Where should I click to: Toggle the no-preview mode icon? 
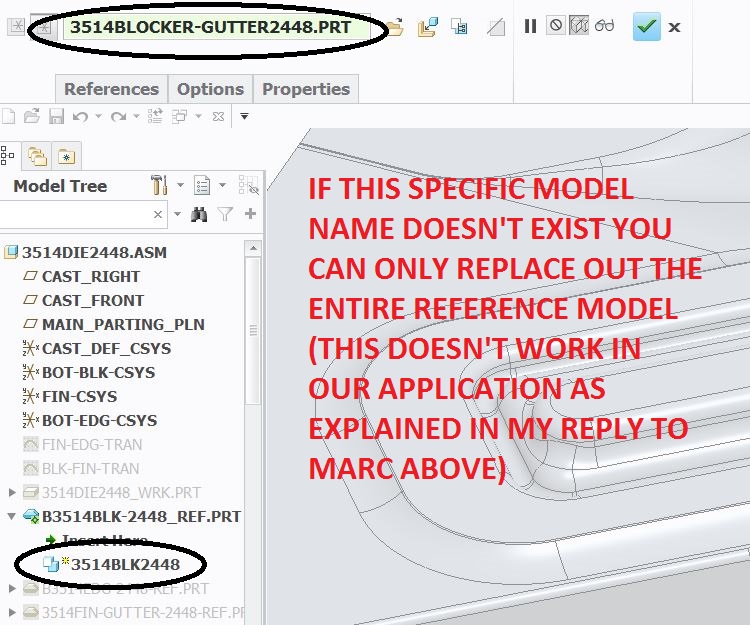[556, 25]
